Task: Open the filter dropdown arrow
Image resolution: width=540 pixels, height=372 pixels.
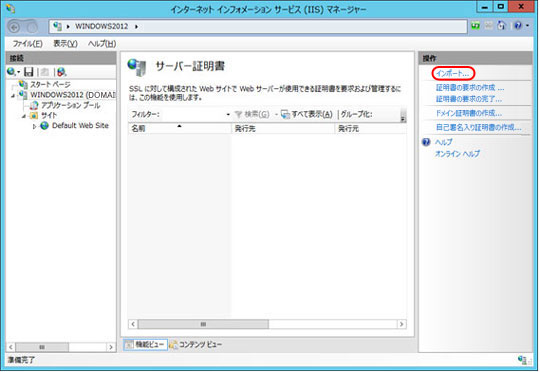Action: tap(228, 114)
